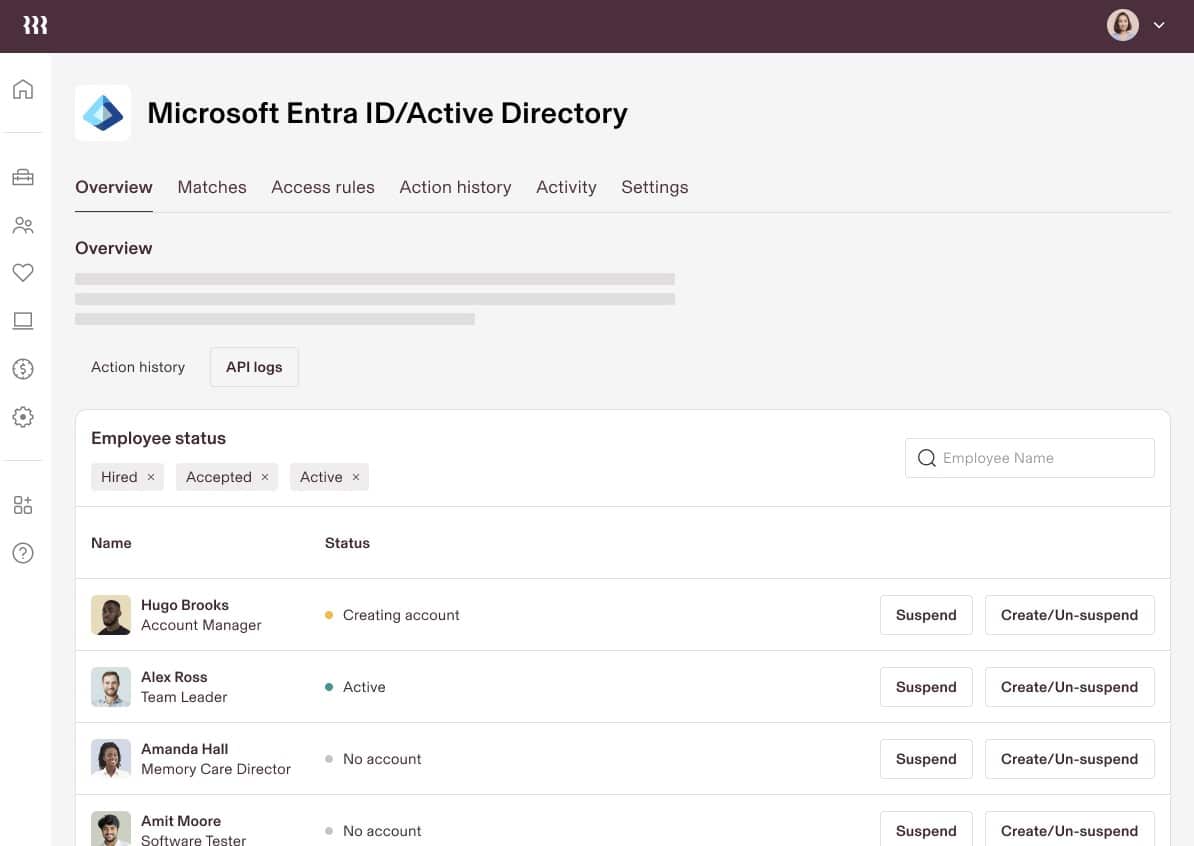Open the laptop Devices icon in sidebar
Image resolution: width=1194 pixels, height=846 pixels.
click(23, 321)
